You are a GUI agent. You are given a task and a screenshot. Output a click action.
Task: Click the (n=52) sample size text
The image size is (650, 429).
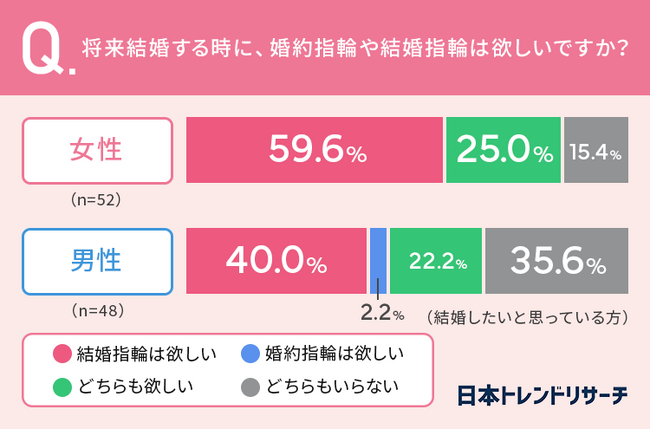(x=97, y=200)
